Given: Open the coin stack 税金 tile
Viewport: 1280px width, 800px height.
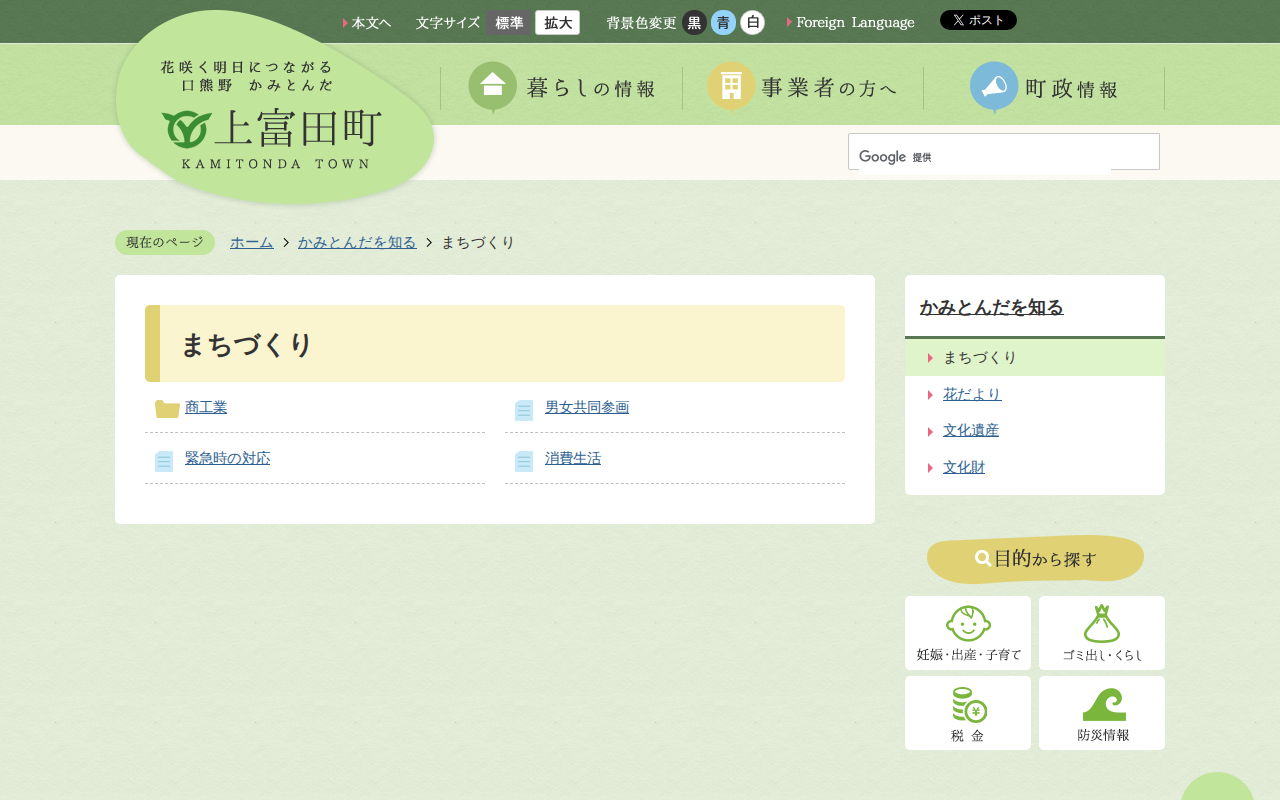Looking at the screenshot, I should pyautogui.click(x=968, y=713).
